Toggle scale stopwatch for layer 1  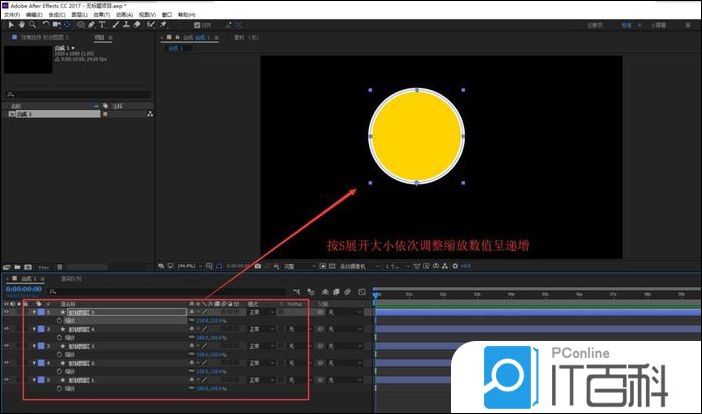(x=58, y=321)
